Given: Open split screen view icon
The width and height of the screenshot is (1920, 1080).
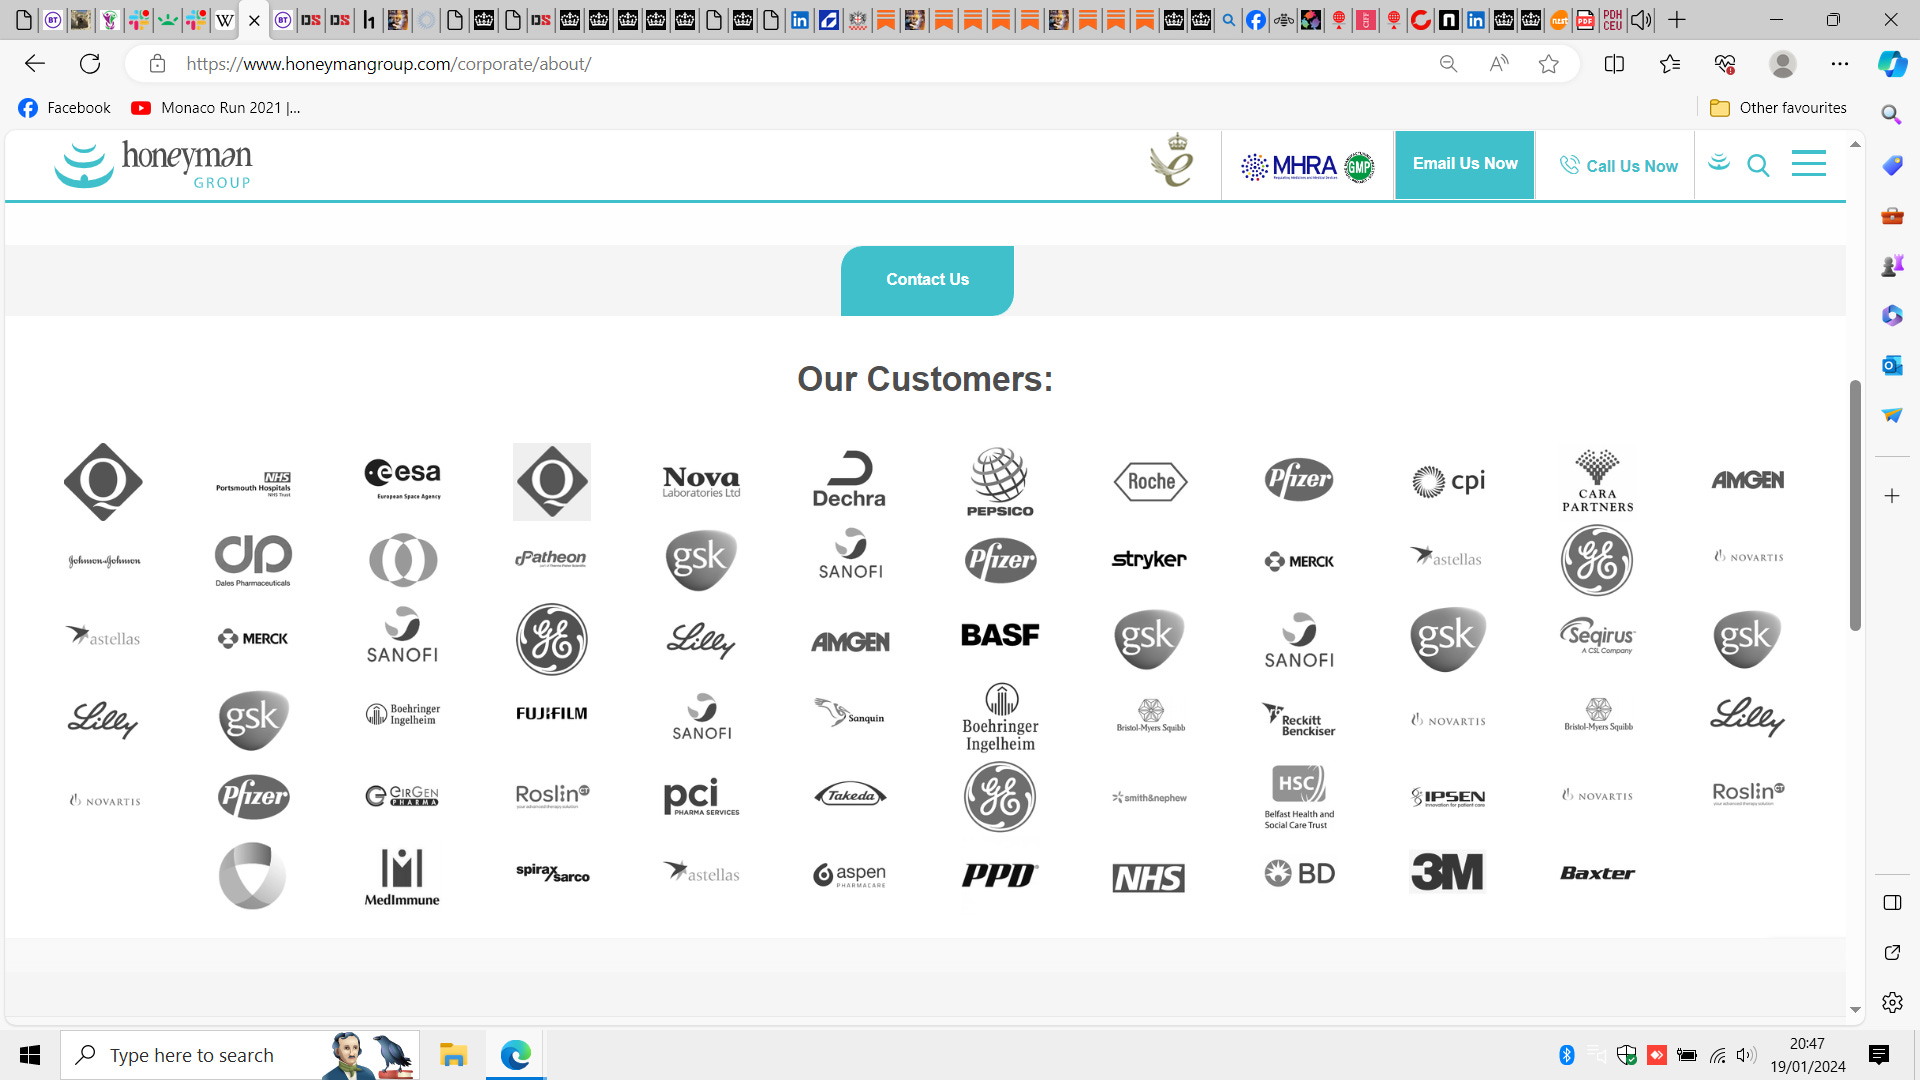Looking at the screenshot, I should click(x=1614, y=64).
